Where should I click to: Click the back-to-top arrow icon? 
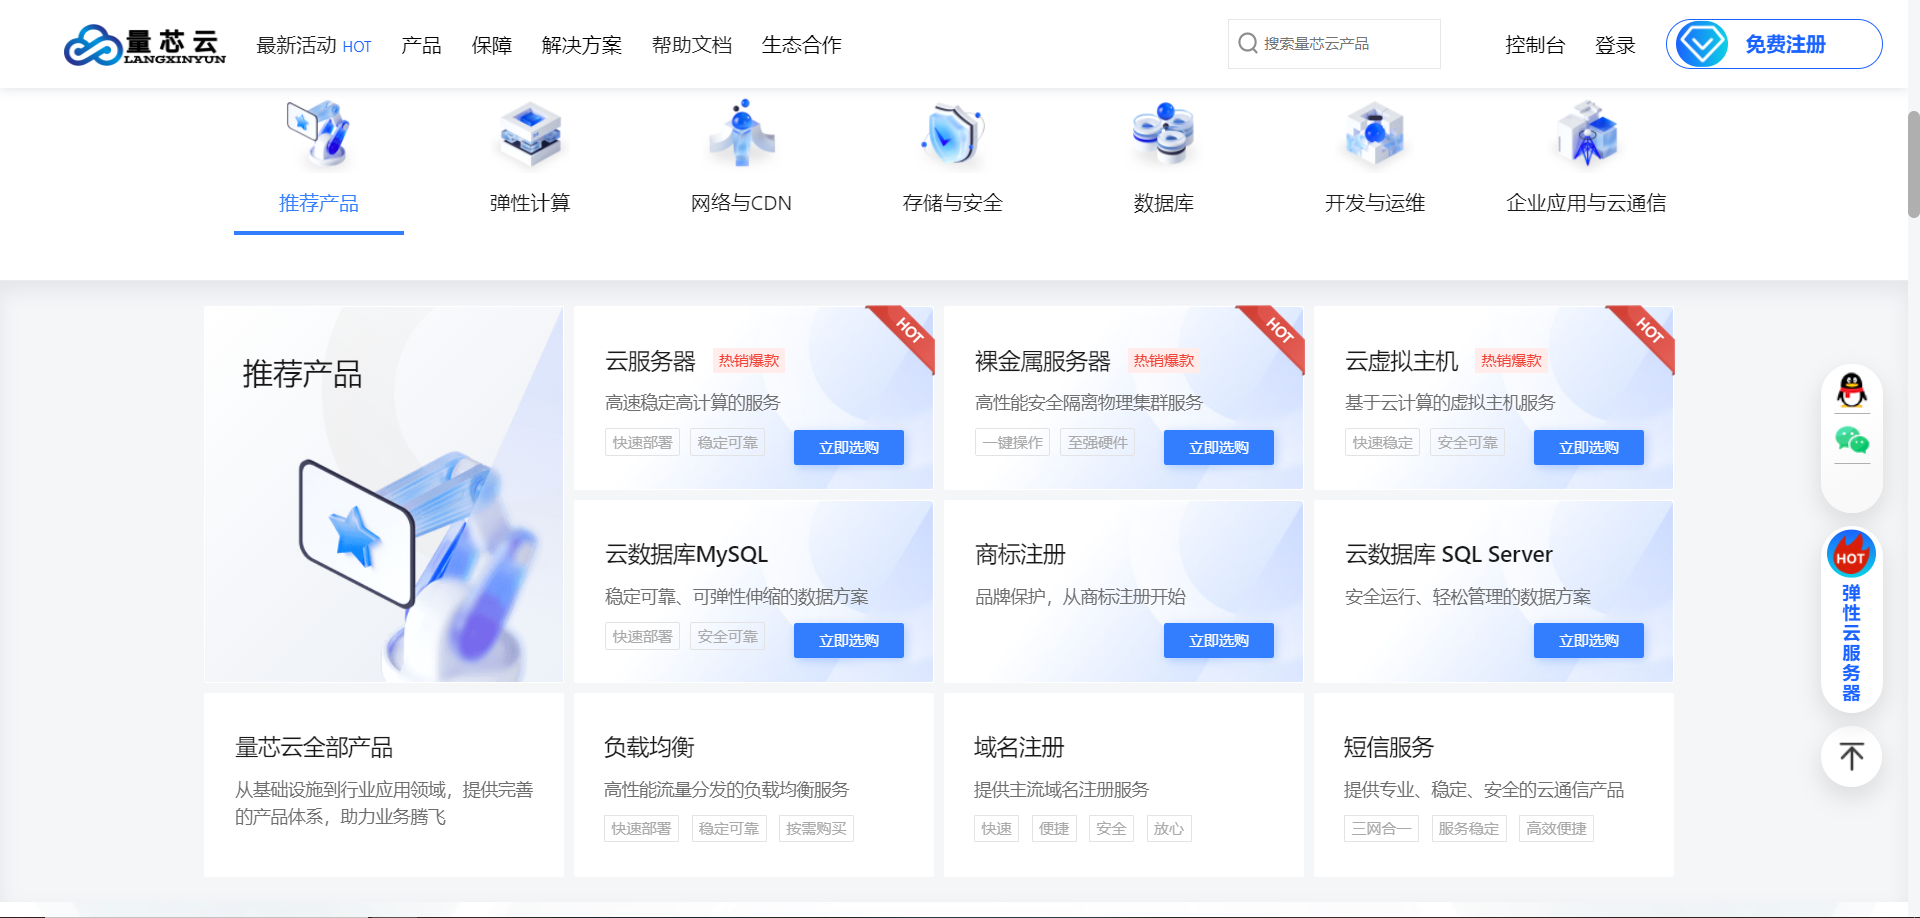tap(1851, 757)
